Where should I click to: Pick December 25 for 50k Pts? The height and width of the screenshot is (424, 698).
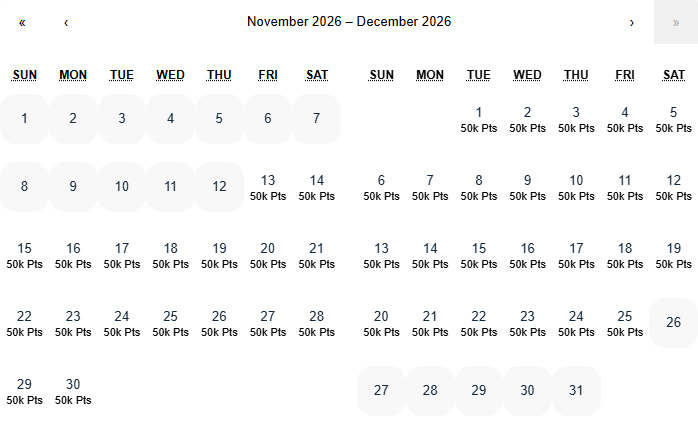(x=625, y=323)
